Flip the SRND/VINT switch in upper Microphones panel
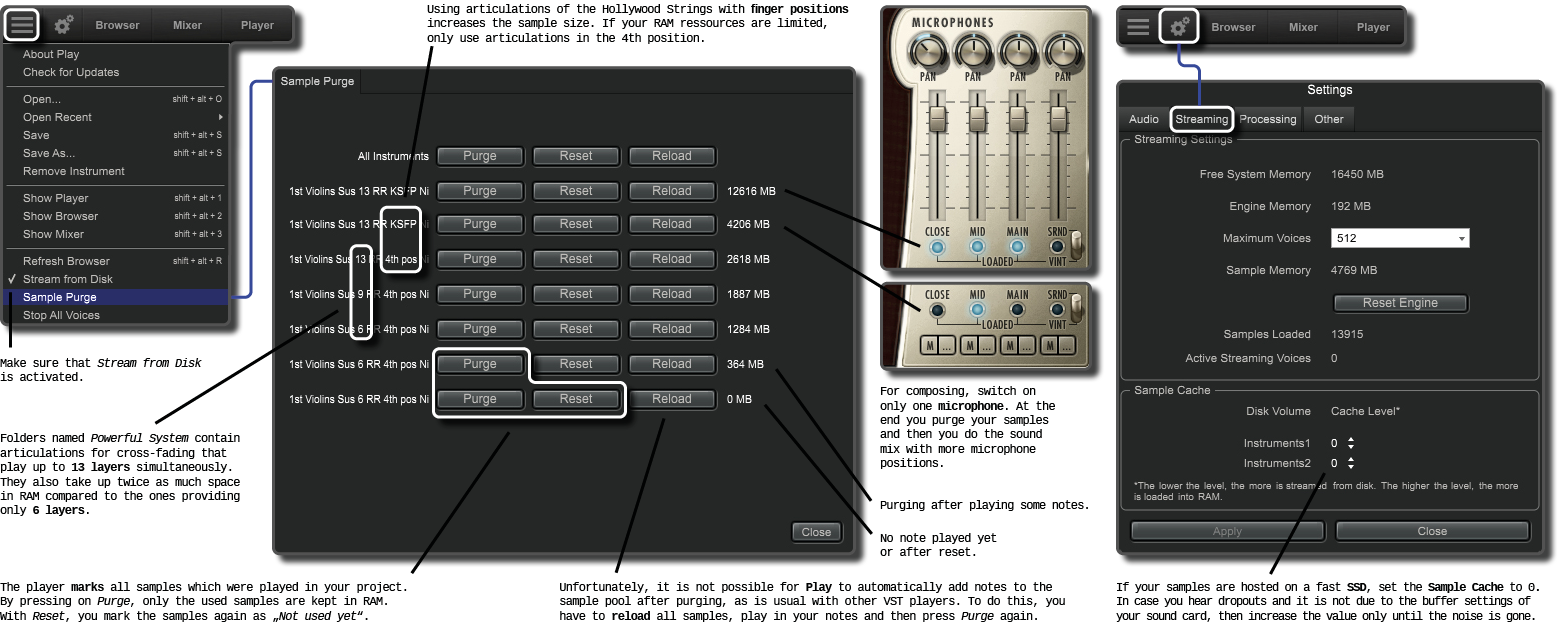This screenshot has width=1558, height=625. 1077,244
